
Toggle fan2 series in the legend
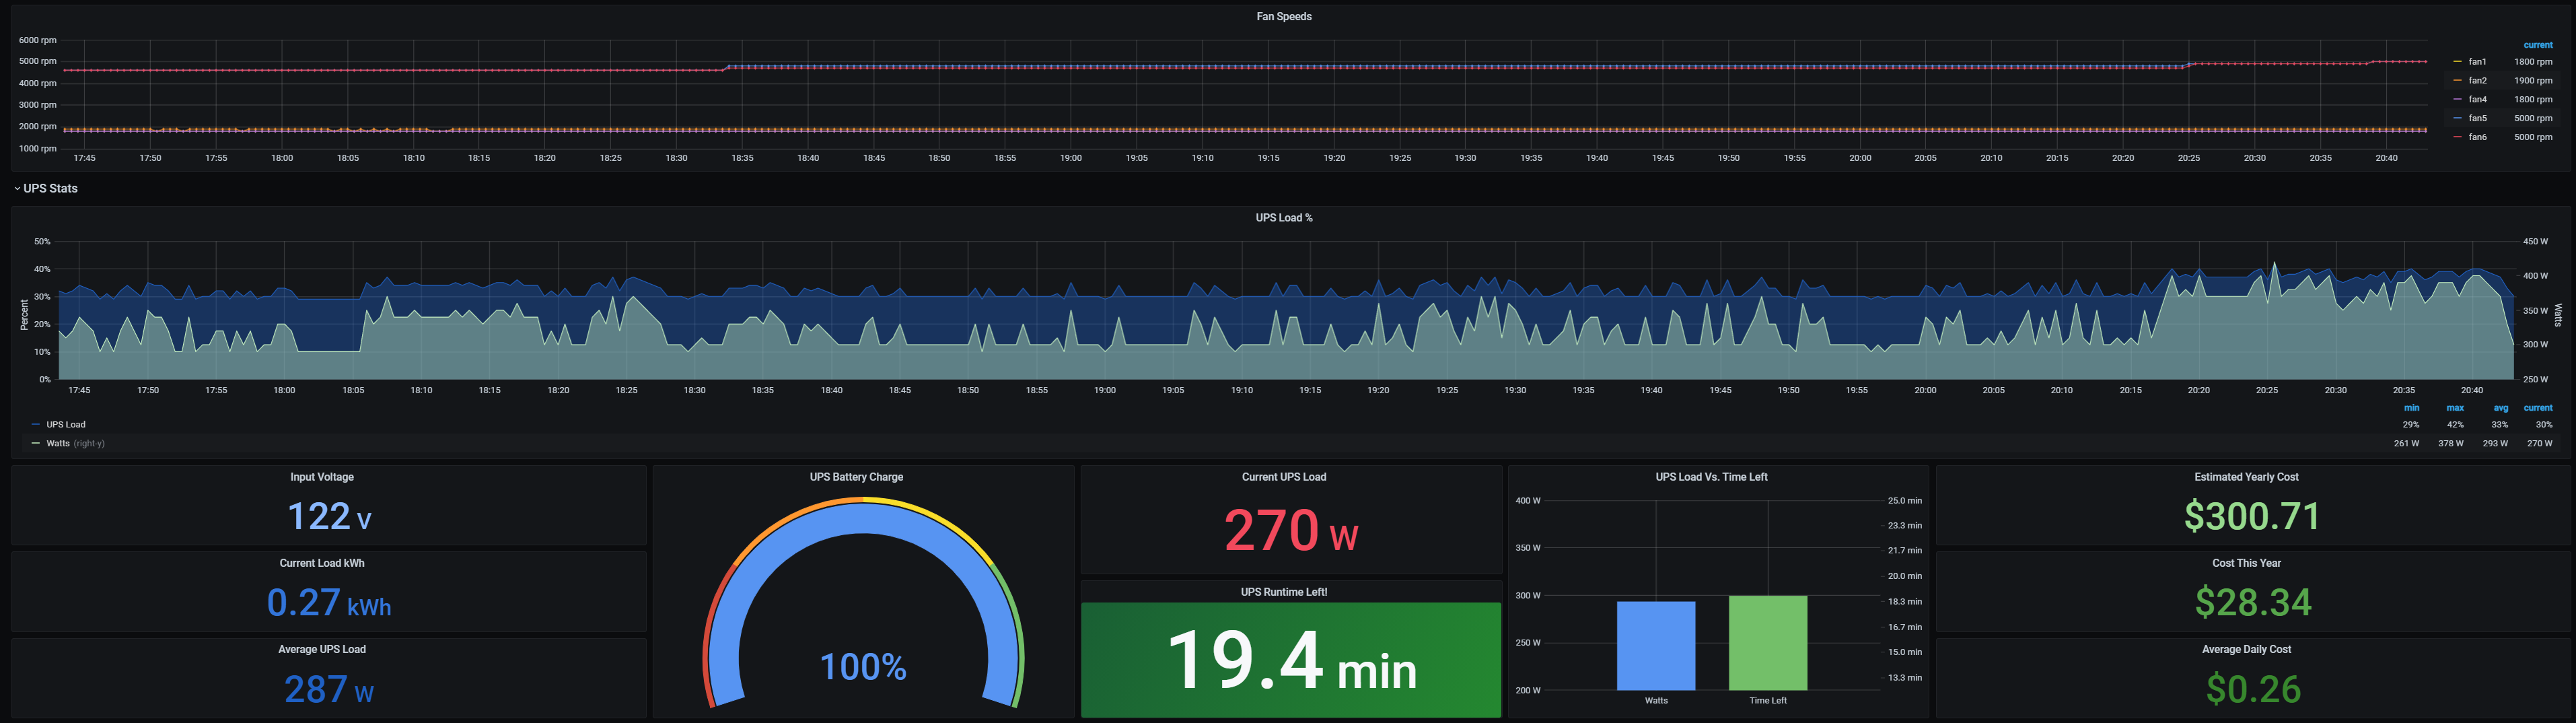coord(2476,81)
